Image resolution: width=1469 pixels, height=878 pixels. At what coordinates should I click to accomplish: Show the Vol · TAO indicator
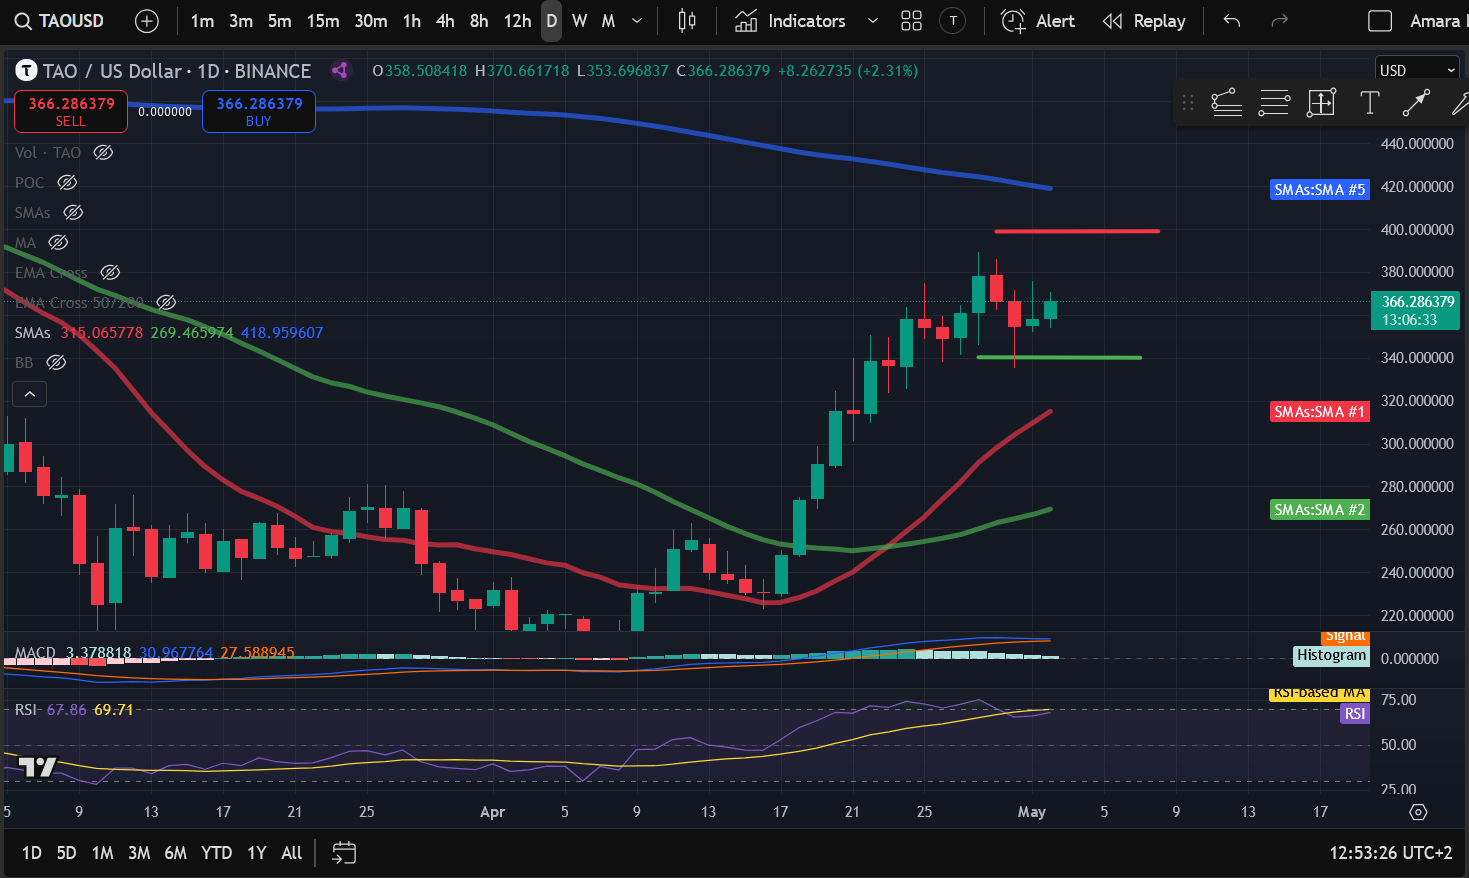click(x=103, y=152)
